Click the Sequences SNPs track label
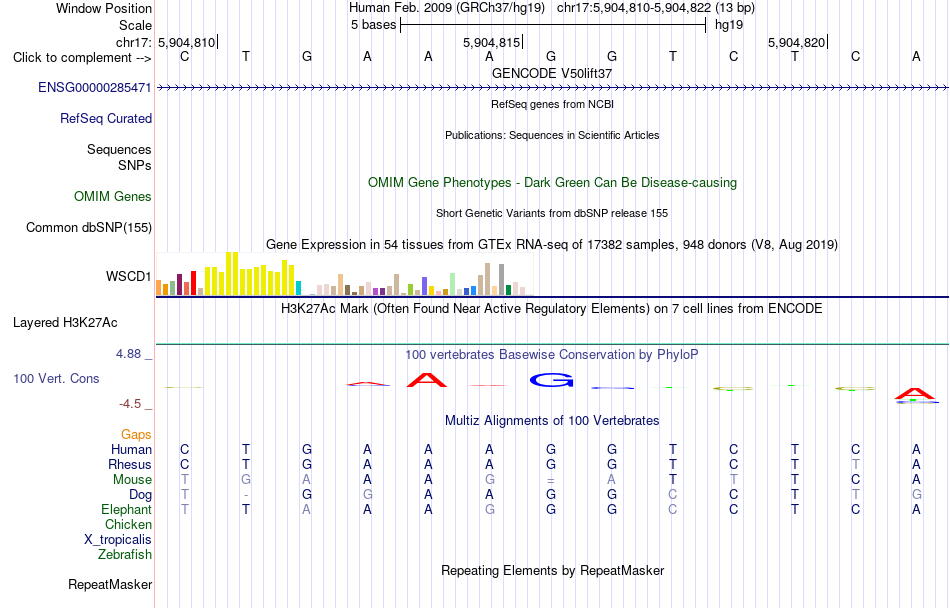Image resolution: width=950 pixels, height=608 pixels. [x=119, y=157]
